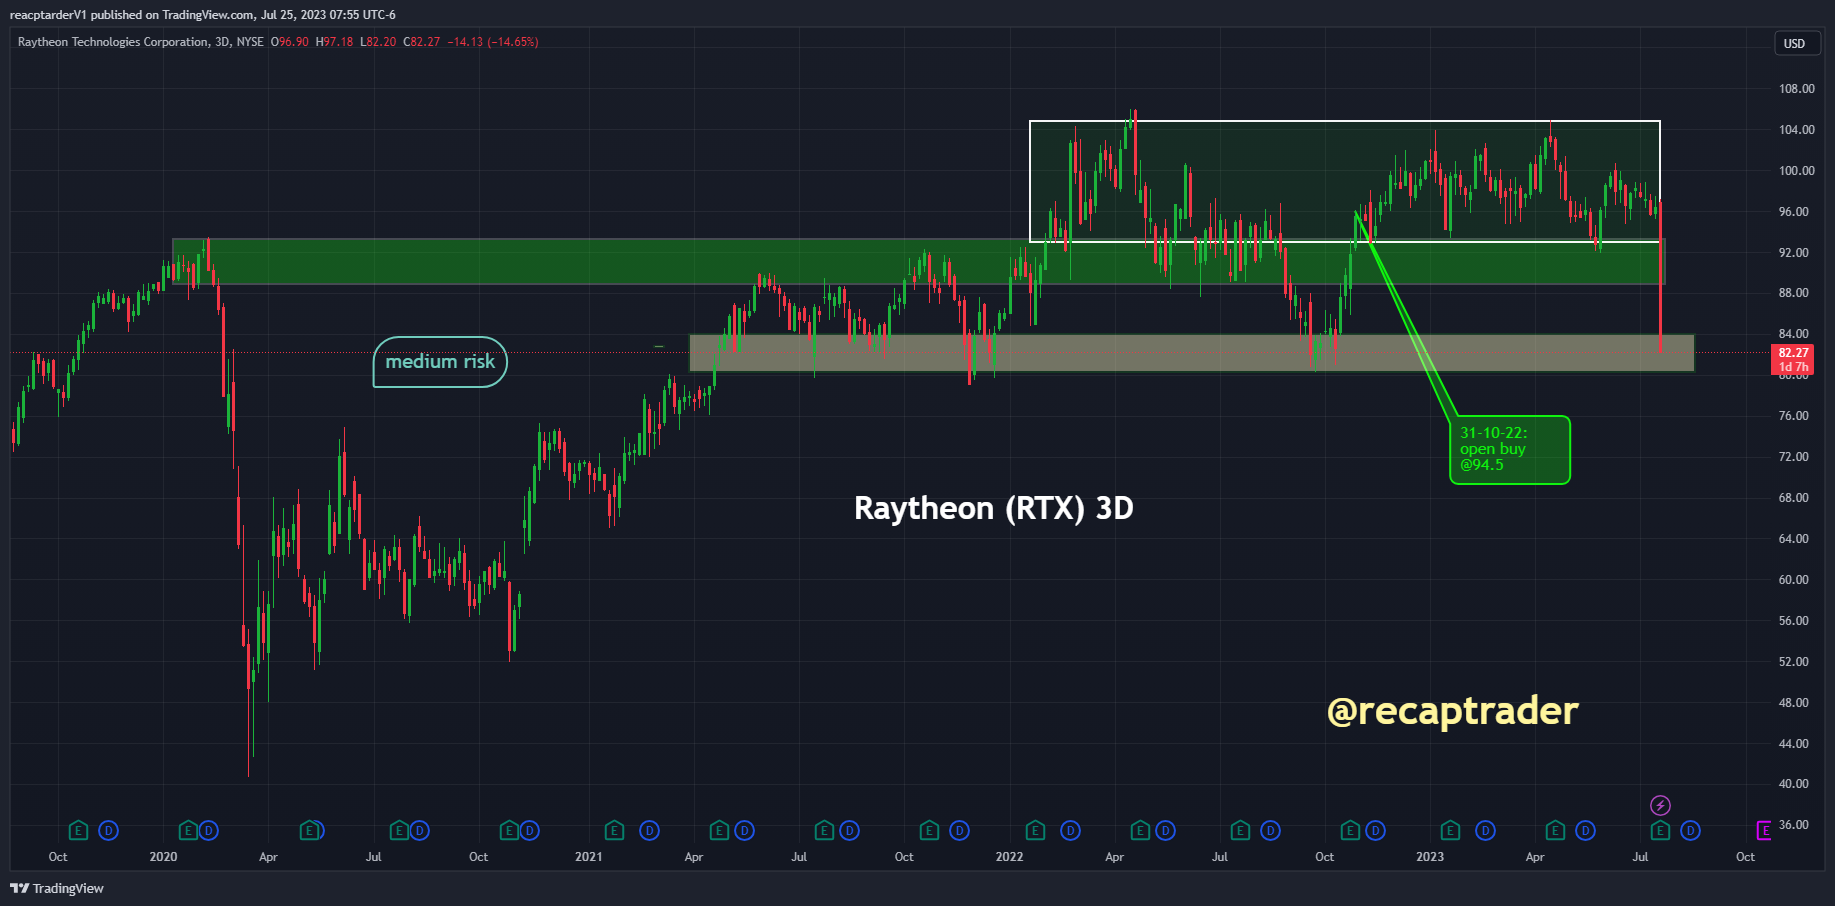Select the October 2022 dividend D marker
The width and height of the screenshot is (1835, 906).
coord(1375,830)
